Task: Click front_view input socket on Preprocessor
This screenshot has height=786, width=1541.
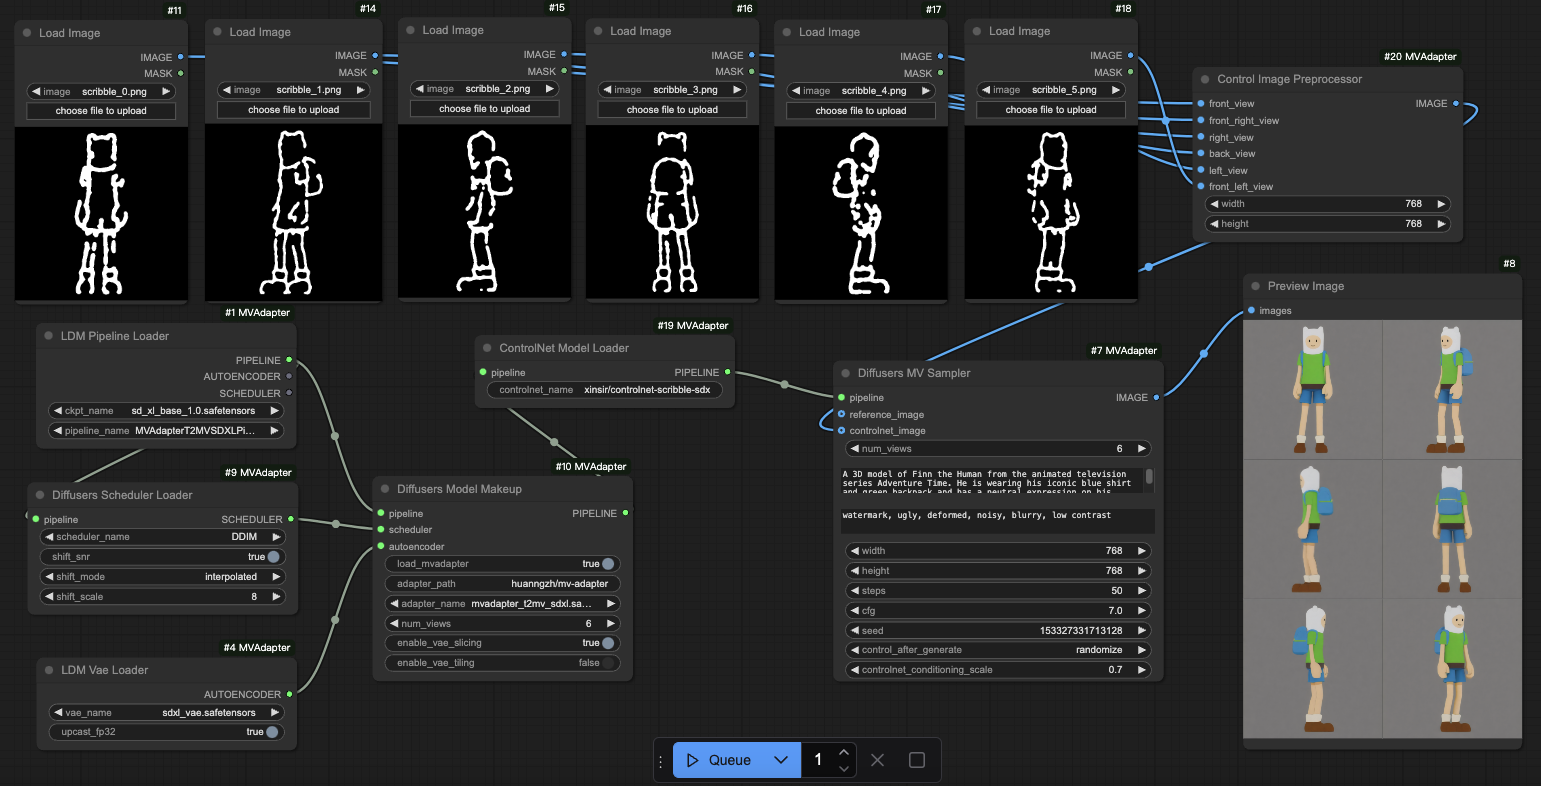Action: point(1200,103)
